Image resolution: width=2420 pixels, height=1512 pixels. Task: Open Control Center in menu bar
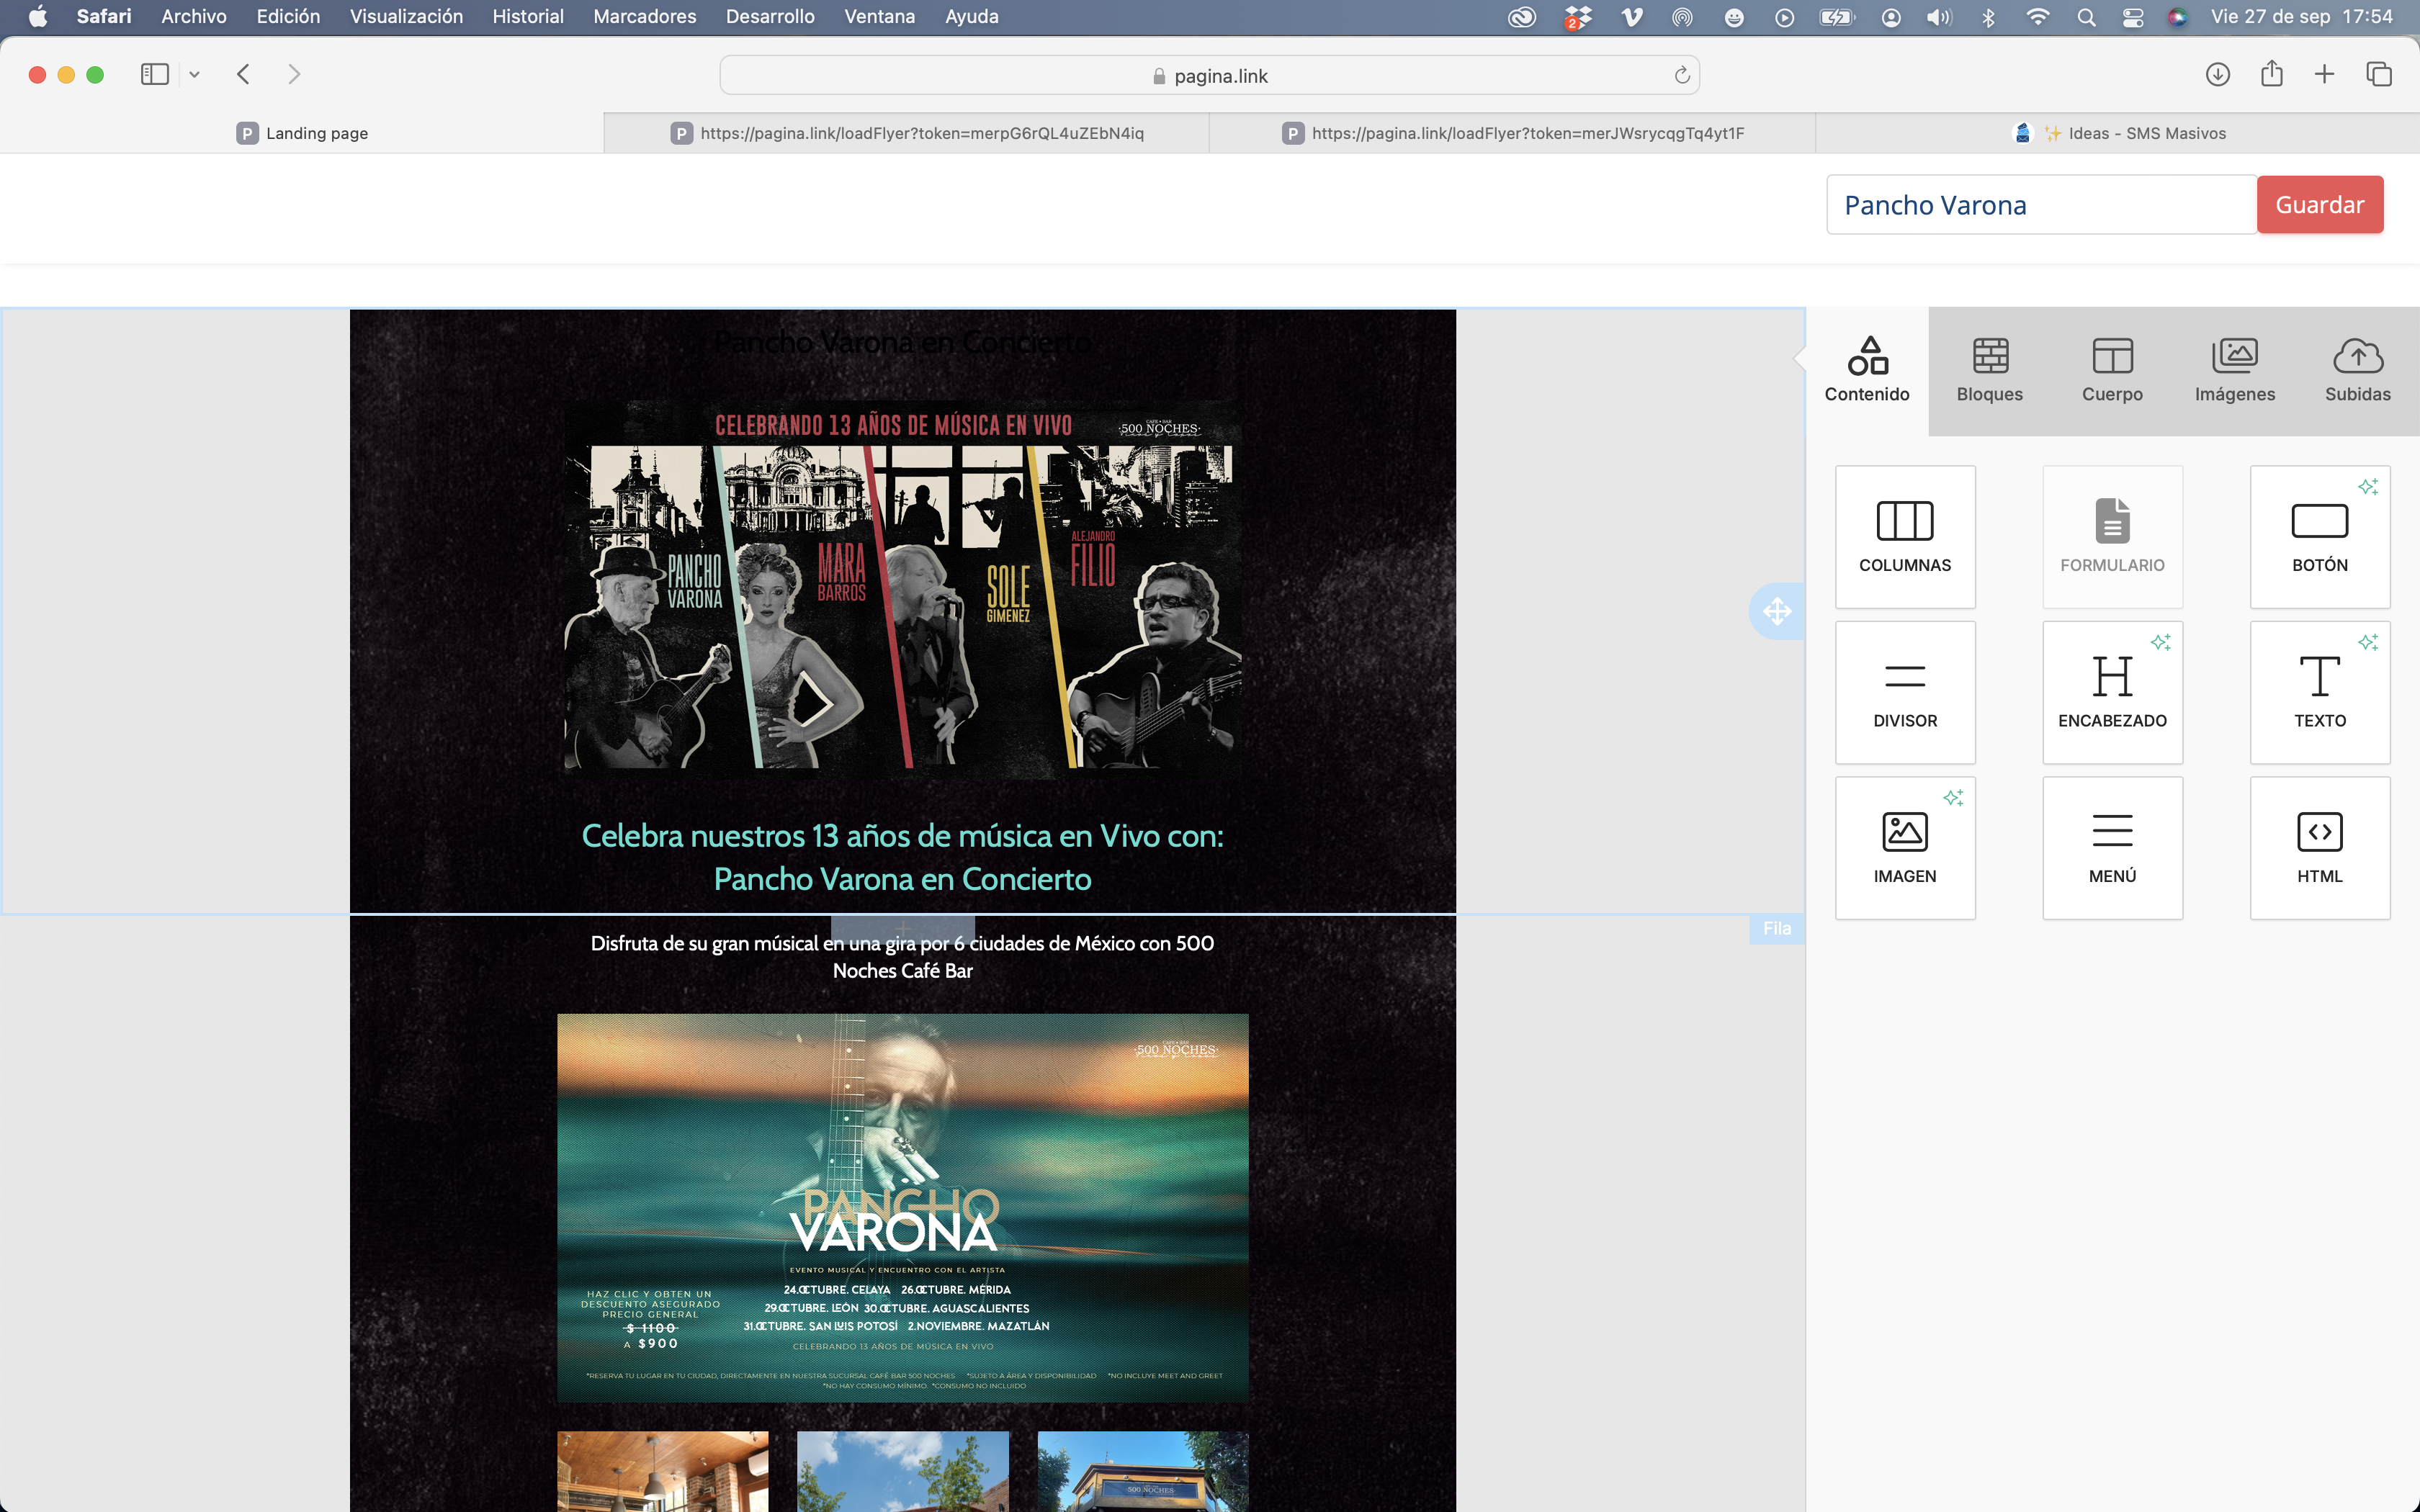[2133, 17]
